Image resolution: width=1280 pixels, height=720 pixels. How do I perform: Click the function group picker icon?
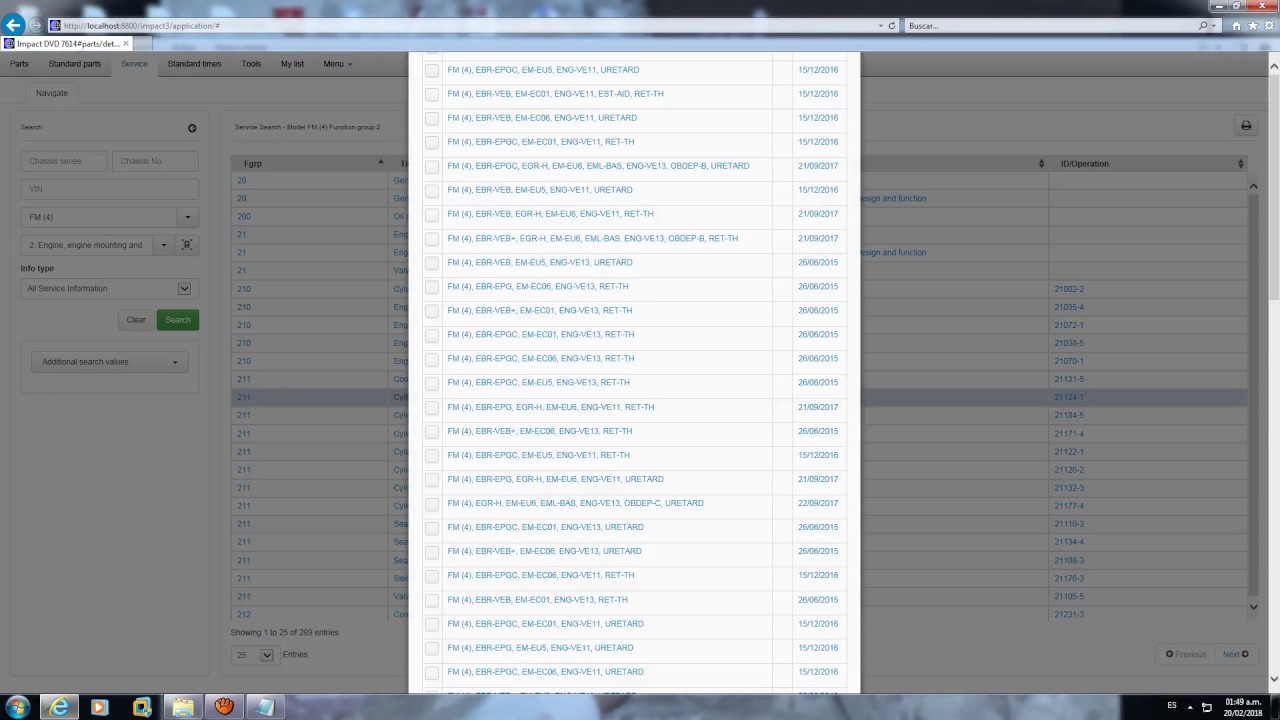(x=186, y=245)
